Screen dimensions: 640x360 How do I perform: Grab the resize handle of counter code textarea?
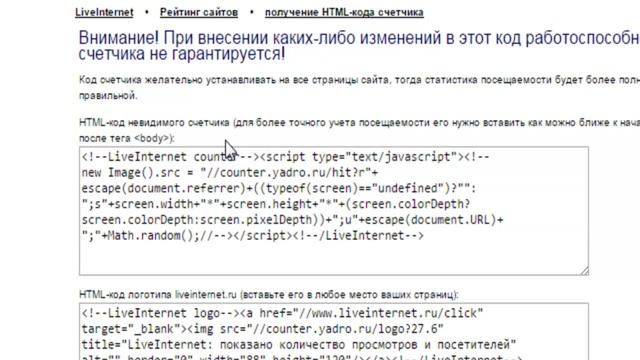pos(584,271)
